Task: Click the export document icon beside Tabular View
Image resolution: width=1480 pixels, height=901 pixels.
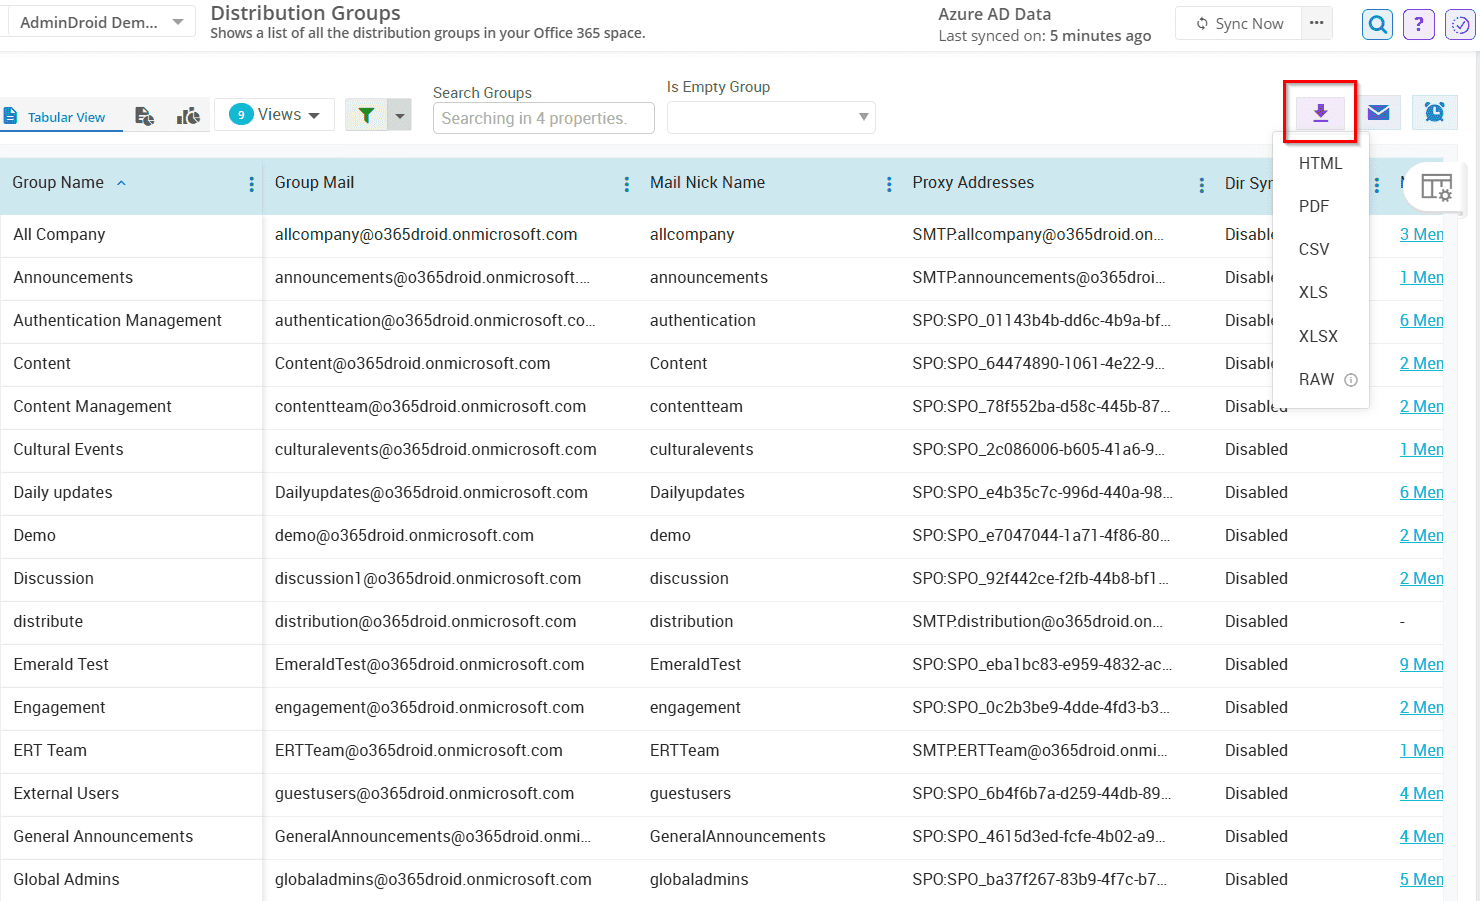Action: coord(144,116)
